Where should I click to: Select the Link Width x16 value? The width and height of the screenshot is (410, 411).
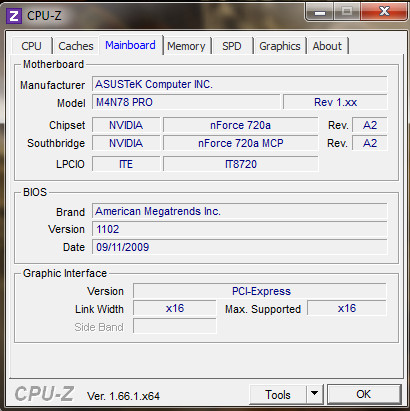coord(175,308)
